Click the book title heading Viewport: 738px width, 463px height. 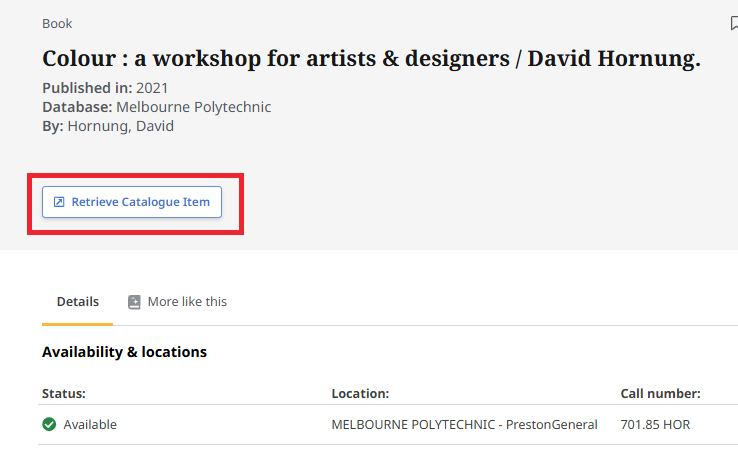(371, 59)
